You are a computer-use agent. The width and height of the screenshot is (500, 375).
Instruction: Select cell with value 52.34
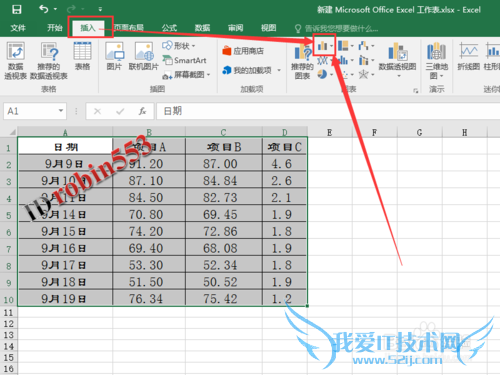[x=224, y=265]
